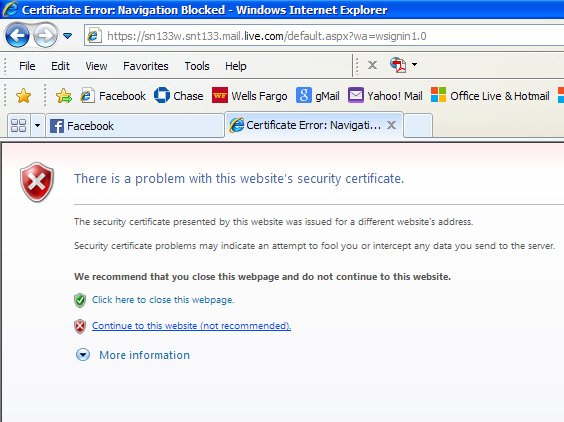Screen dimensions: 564x422
Task: Click the Convert to PDF toolbar icon
Action: coord(398,65)
